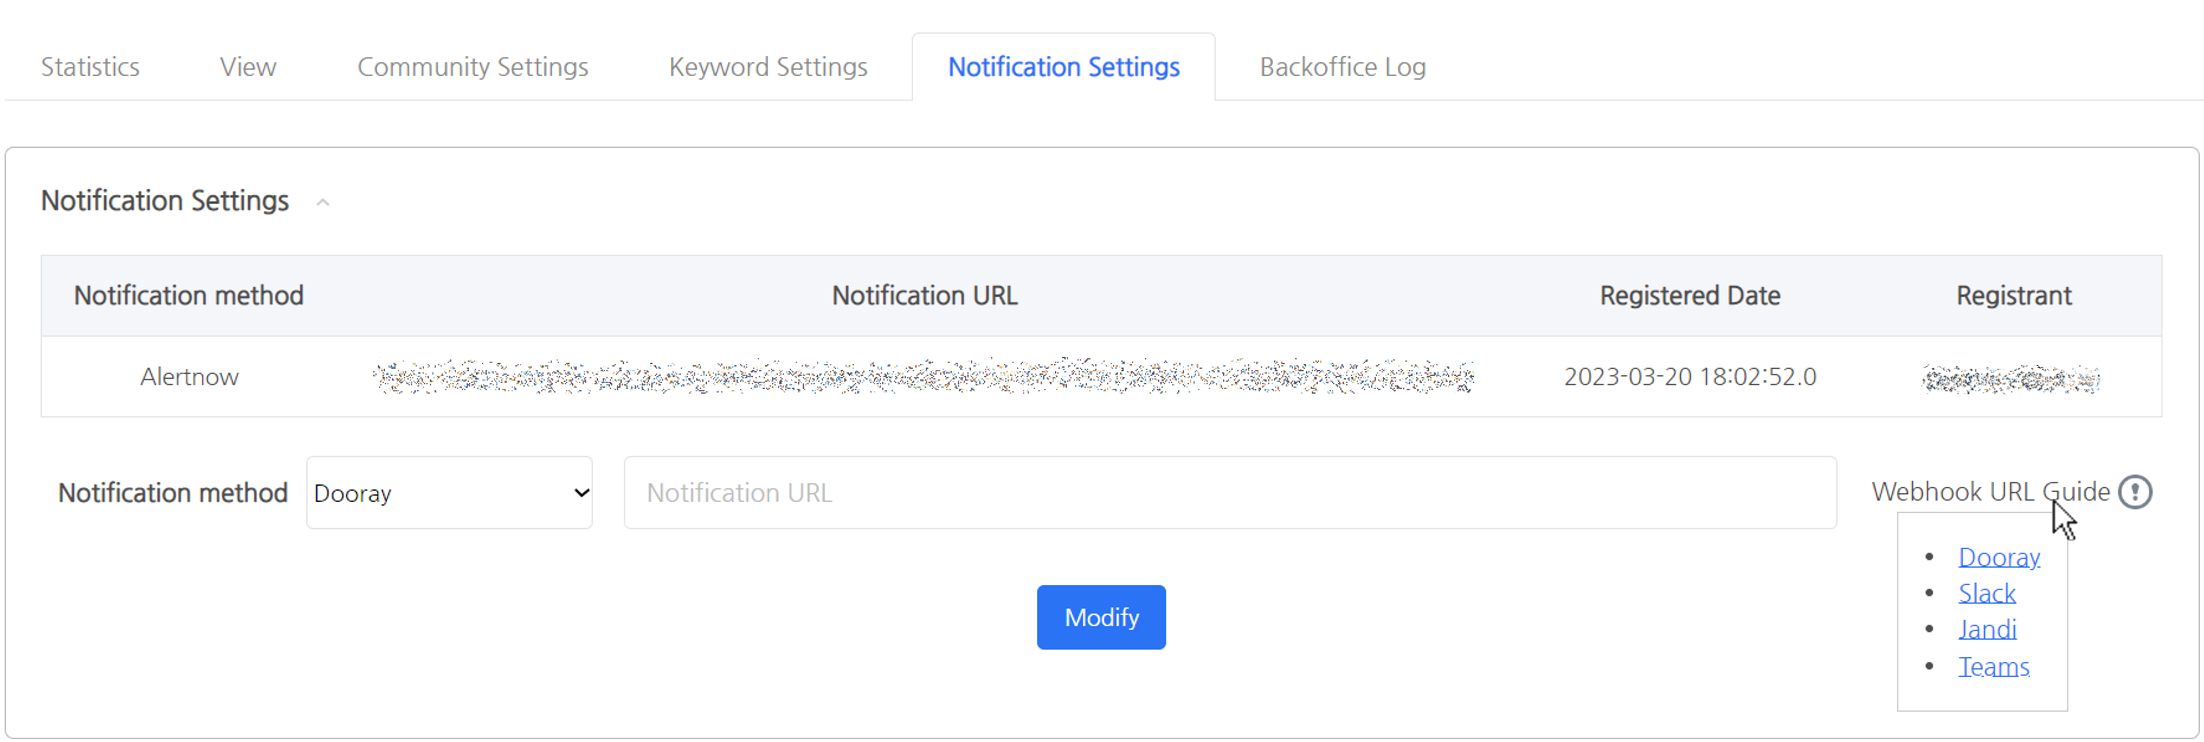Click the Registered Date column header
2204x742 pixels.
pos(1690,296)
